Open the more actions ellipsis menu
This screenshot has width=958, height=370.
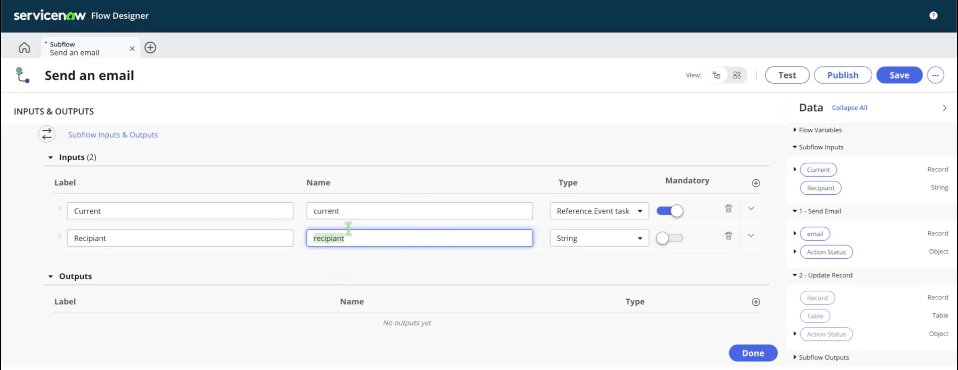tap(935, 75)
